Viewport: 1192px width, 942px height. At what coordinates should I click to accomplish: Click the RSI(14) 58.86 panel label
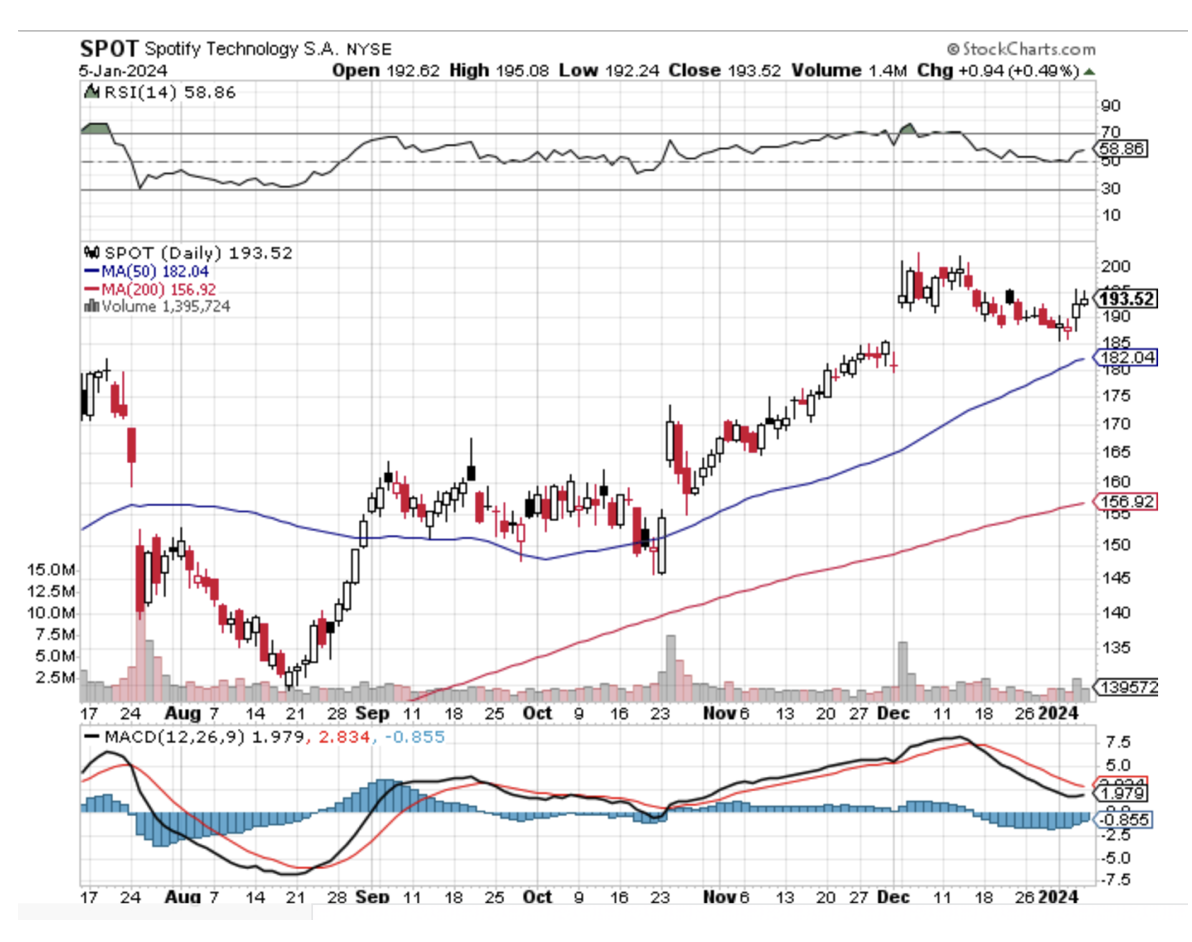170,92
